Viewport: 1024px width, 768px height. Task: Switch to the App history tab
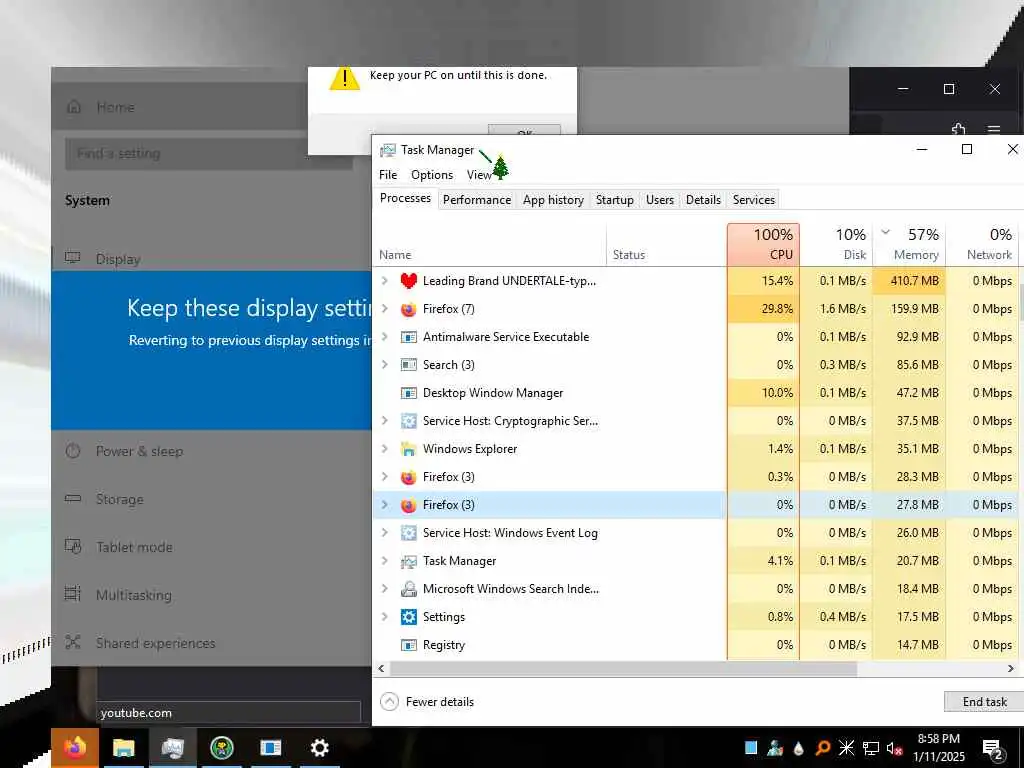[553, 200]
